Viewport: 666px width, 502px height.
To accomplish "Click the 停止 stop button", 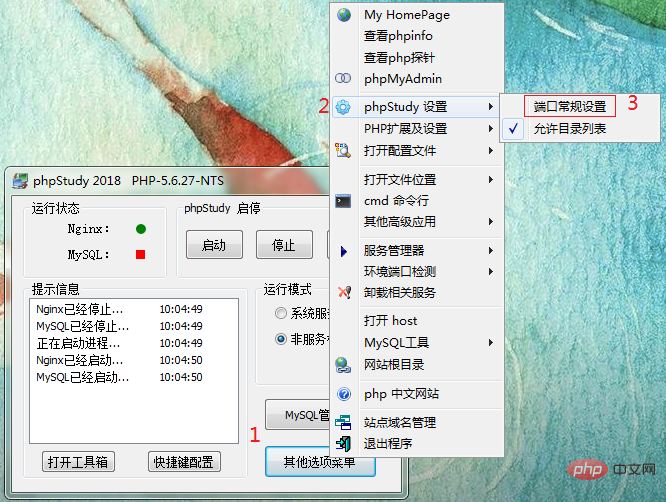I will coord(284,245).
